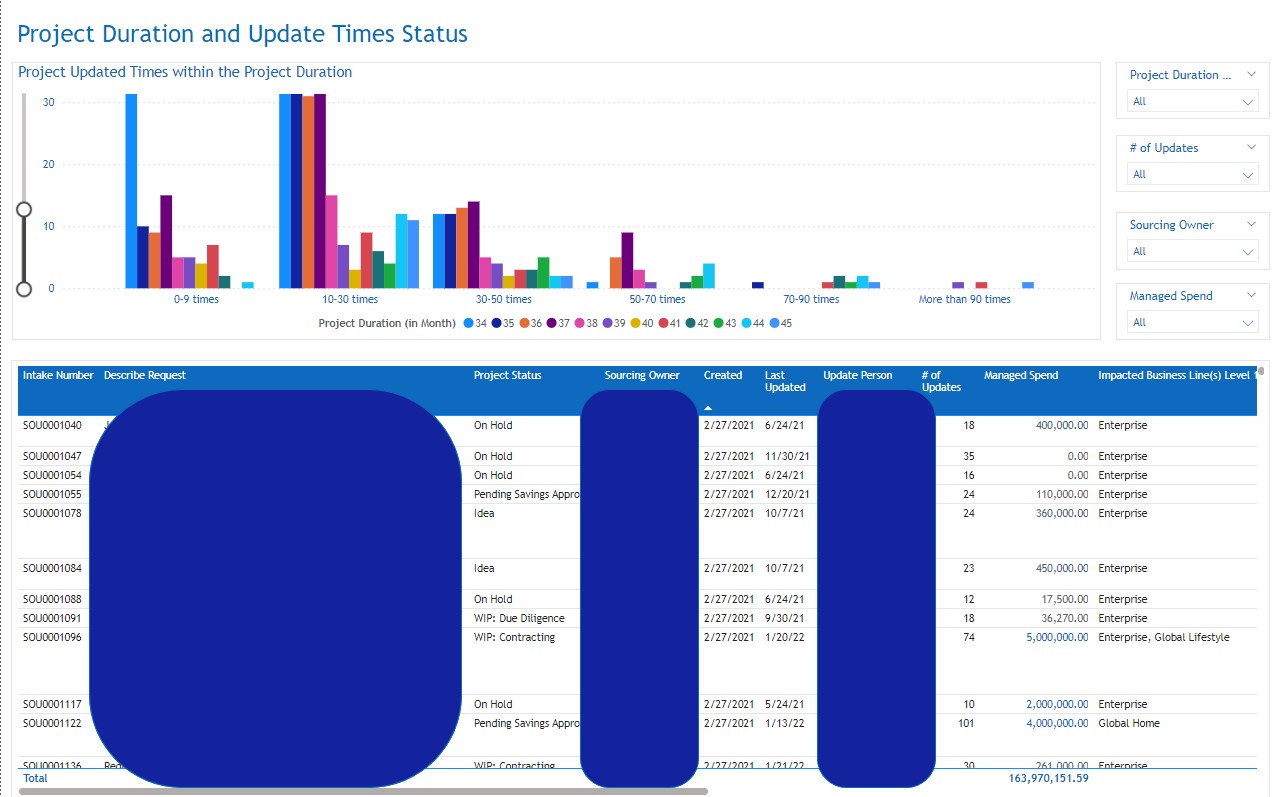
Task: Click the 5,000,000.00 managed spend value
Action: (1056, 637)
